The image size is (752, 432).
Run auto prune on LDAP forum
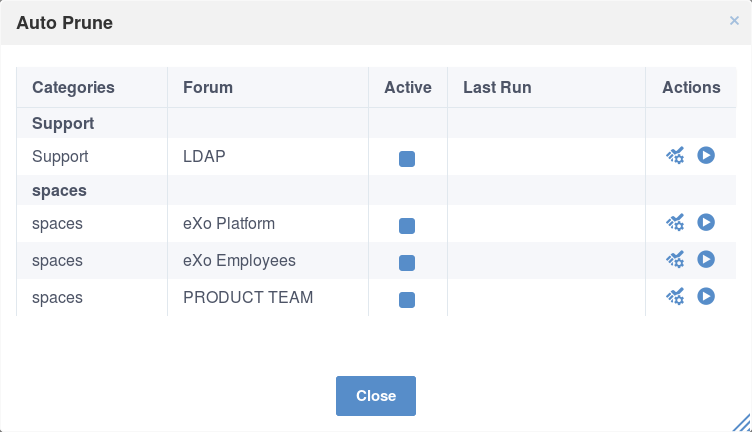[x=706, y=155]
